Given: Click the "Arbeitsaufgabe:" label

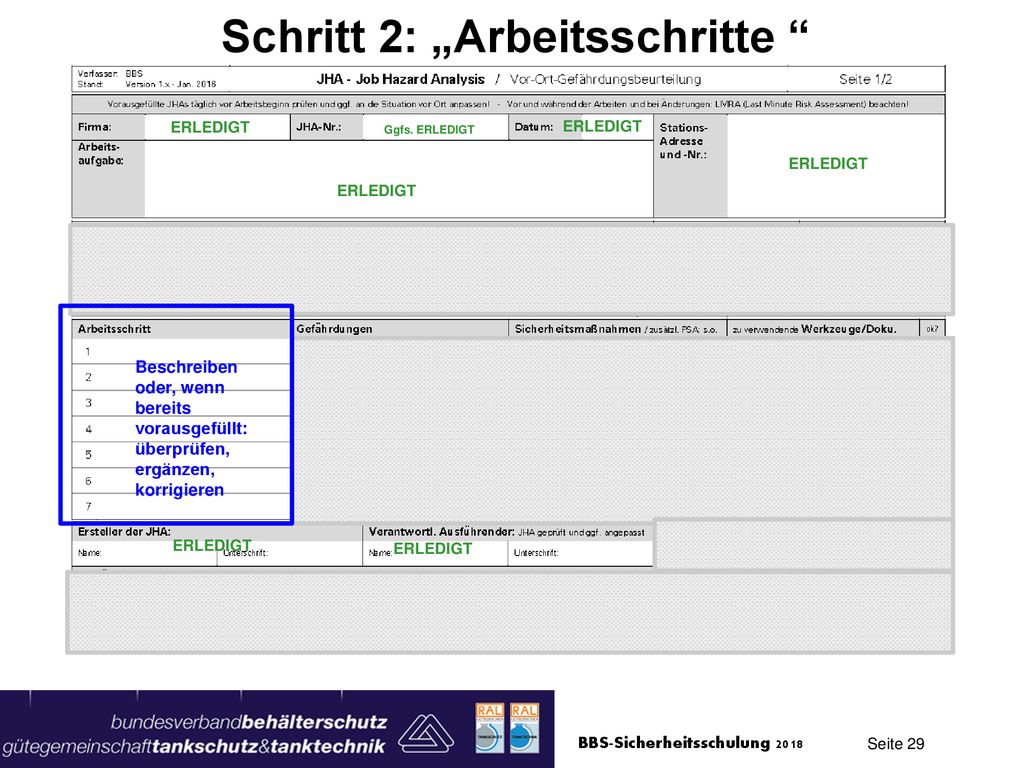Looking at the screenshot, I should (101, 153).
